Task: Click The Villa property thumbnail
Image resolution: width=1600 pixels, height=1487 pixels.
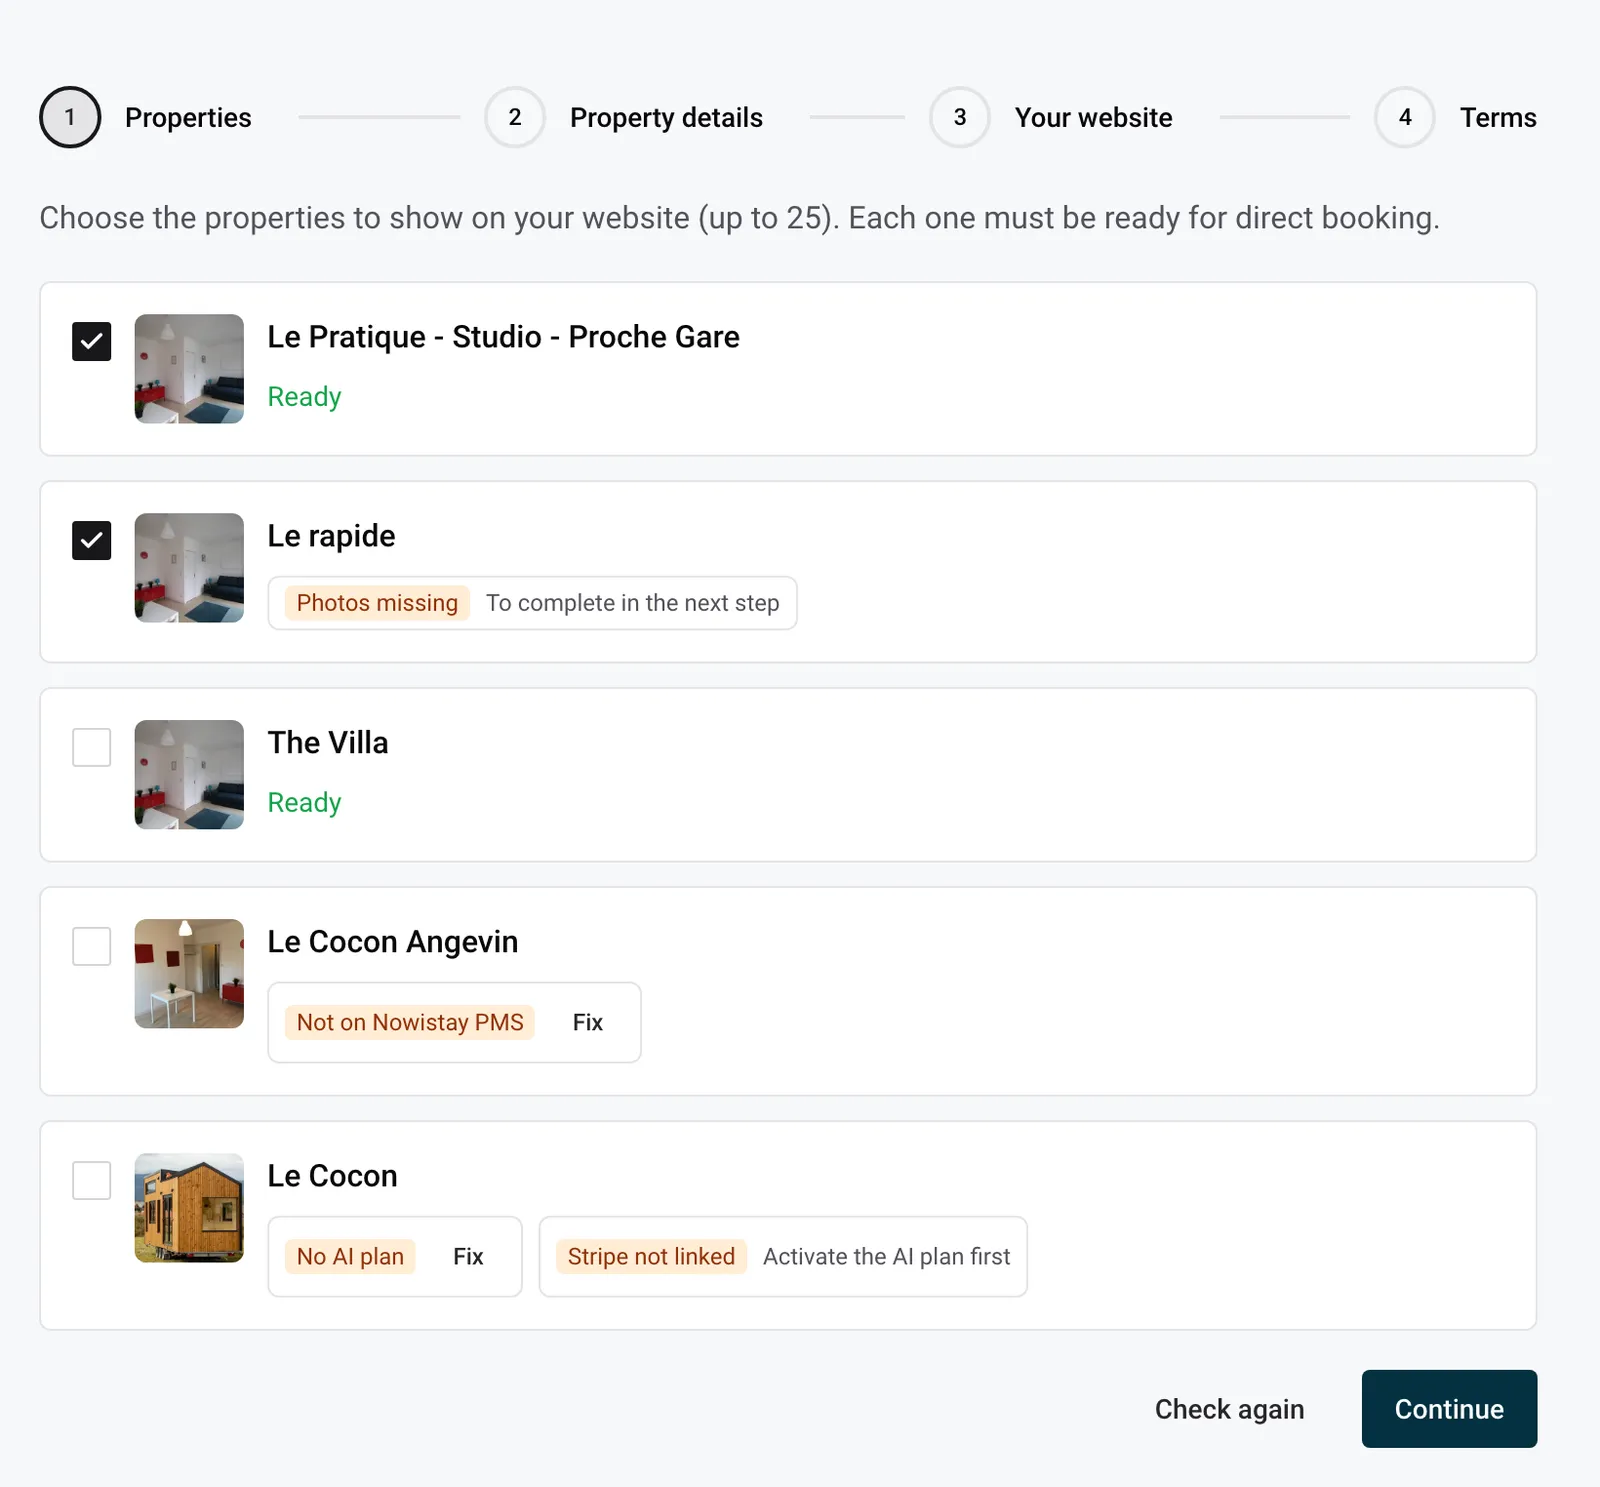Action: tap(189, 775)
